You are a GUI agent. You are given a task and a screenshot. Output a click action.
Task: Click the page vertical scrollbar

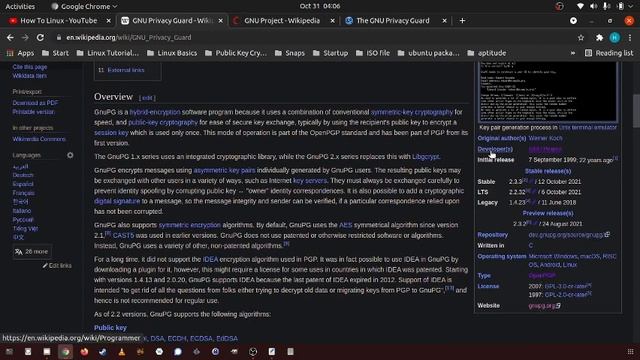coord(636,110)
